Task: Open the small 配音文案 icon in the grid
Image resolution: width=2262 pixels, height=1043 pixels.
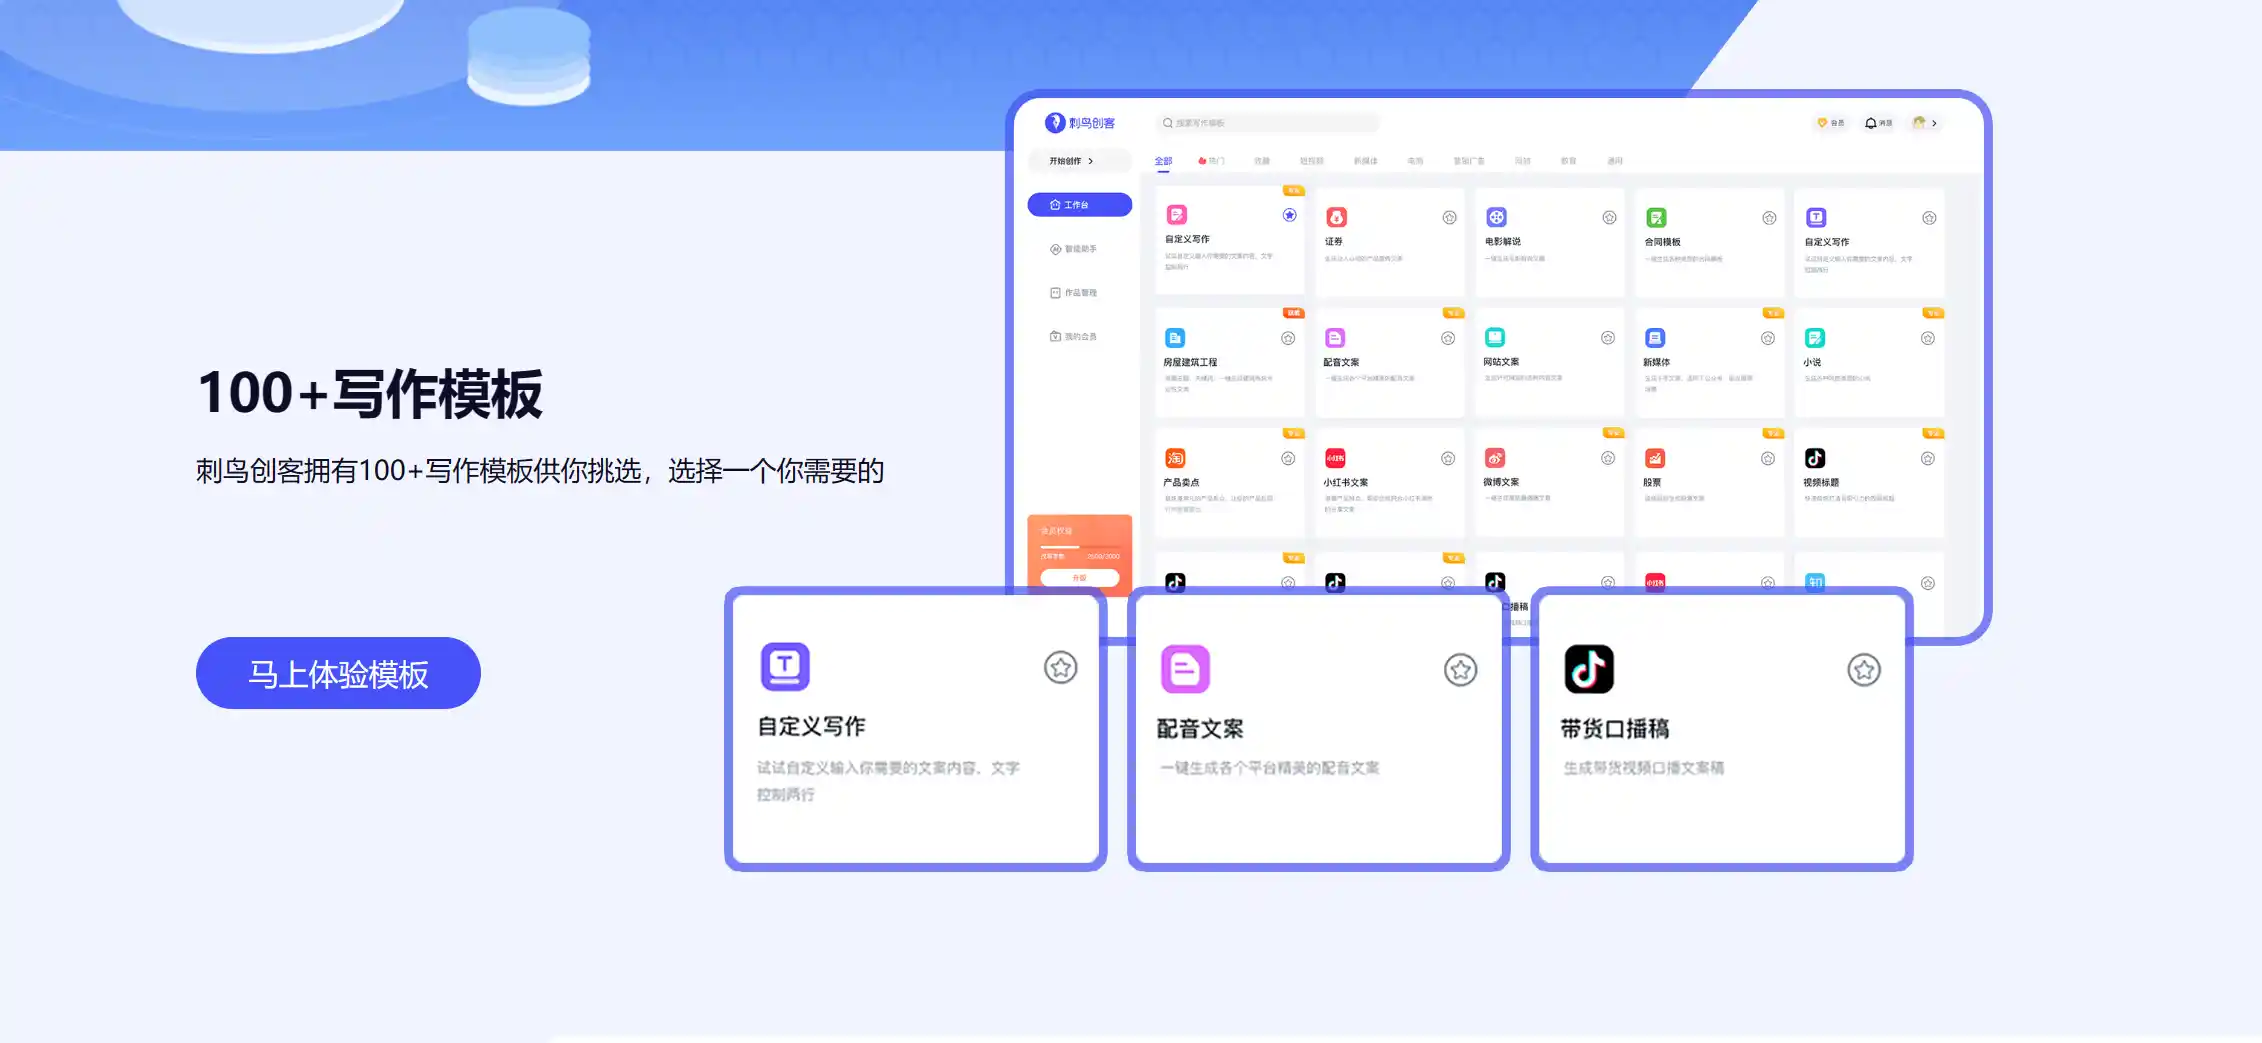Action: [x=1335, y=338]
